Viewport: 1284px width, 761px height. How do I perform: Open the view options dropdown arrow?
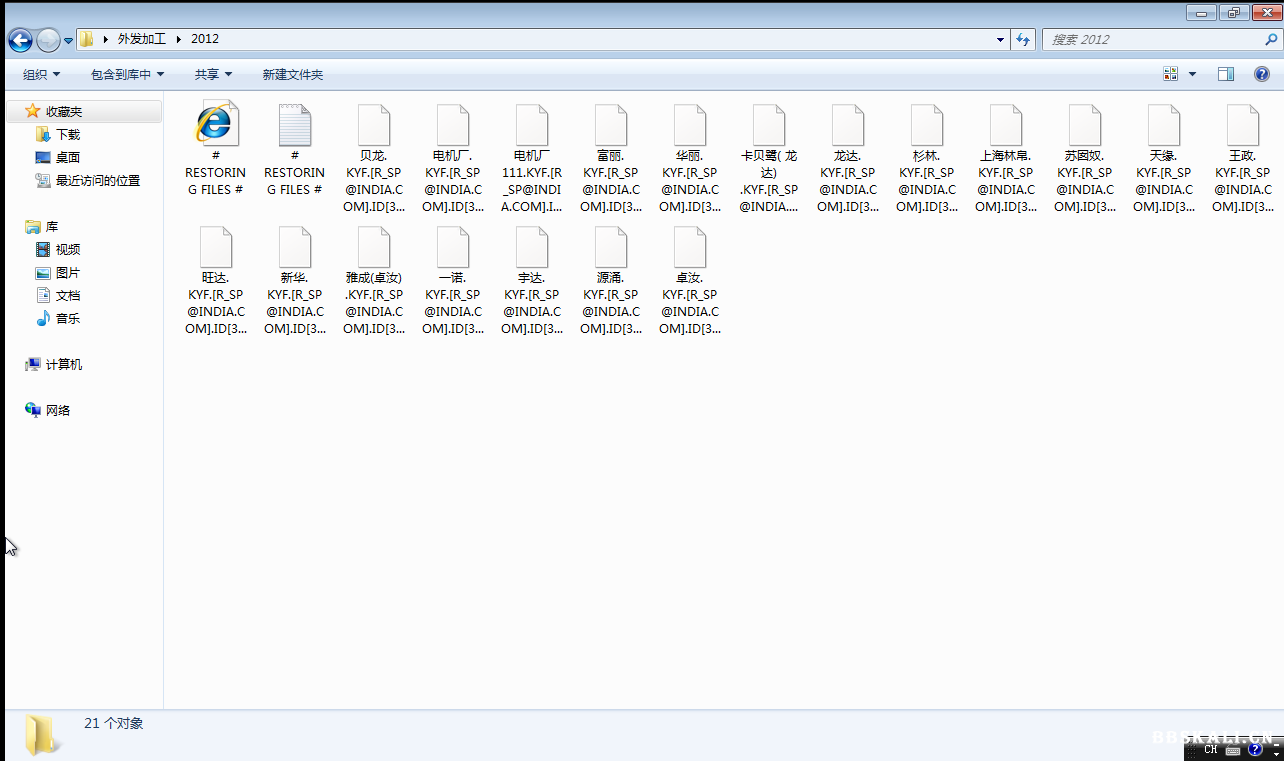pos(1192,74)
